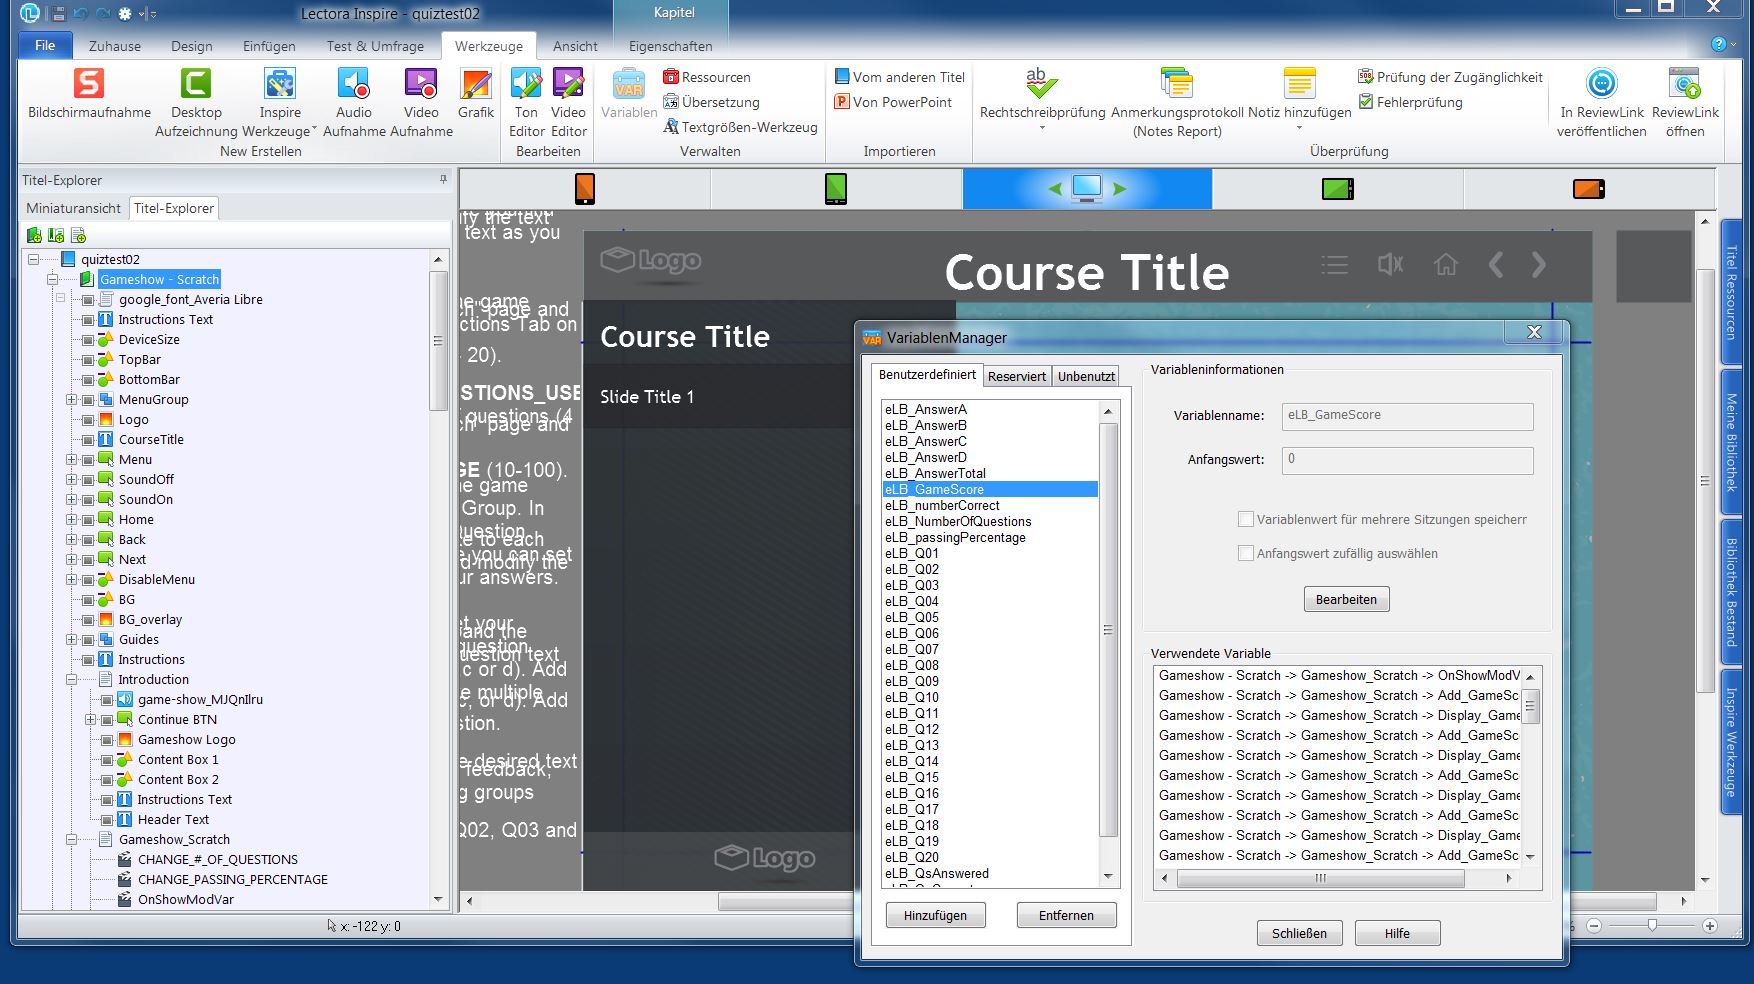1754x984 pixels.
Task: Select eLB_passingPercentage variable
Action: tap(955, 537)
